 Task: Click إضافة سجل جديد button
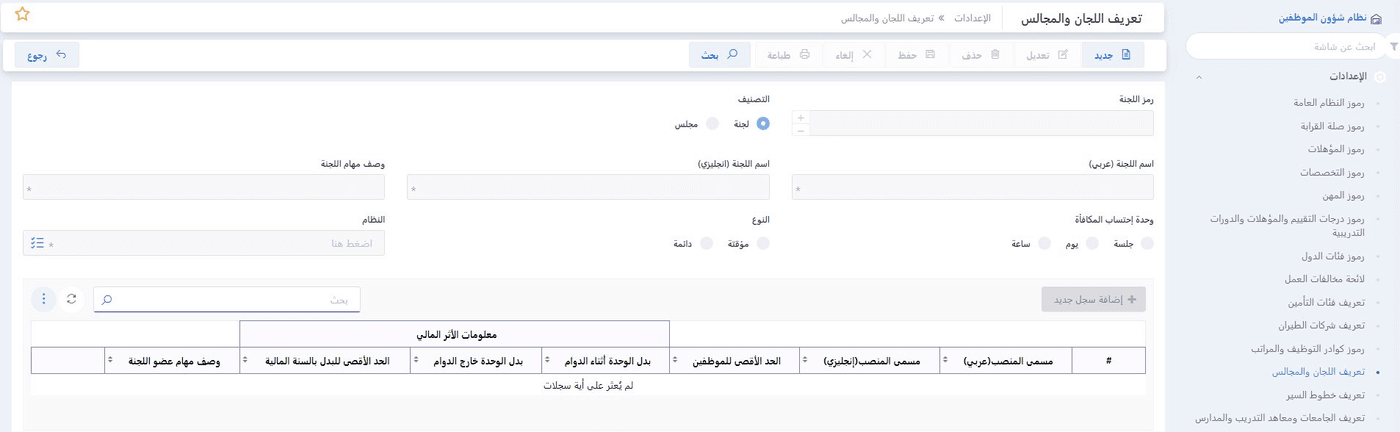[1093, 299]
